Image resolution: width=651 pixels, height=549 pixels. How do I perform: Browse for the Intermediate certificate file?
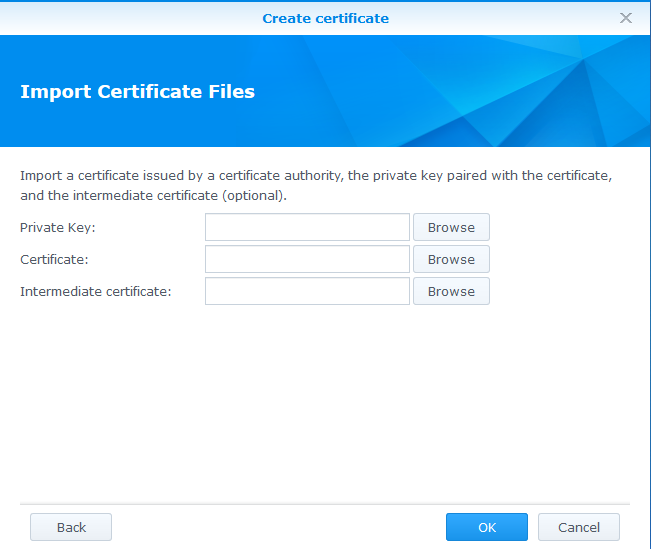coord(451,291)
